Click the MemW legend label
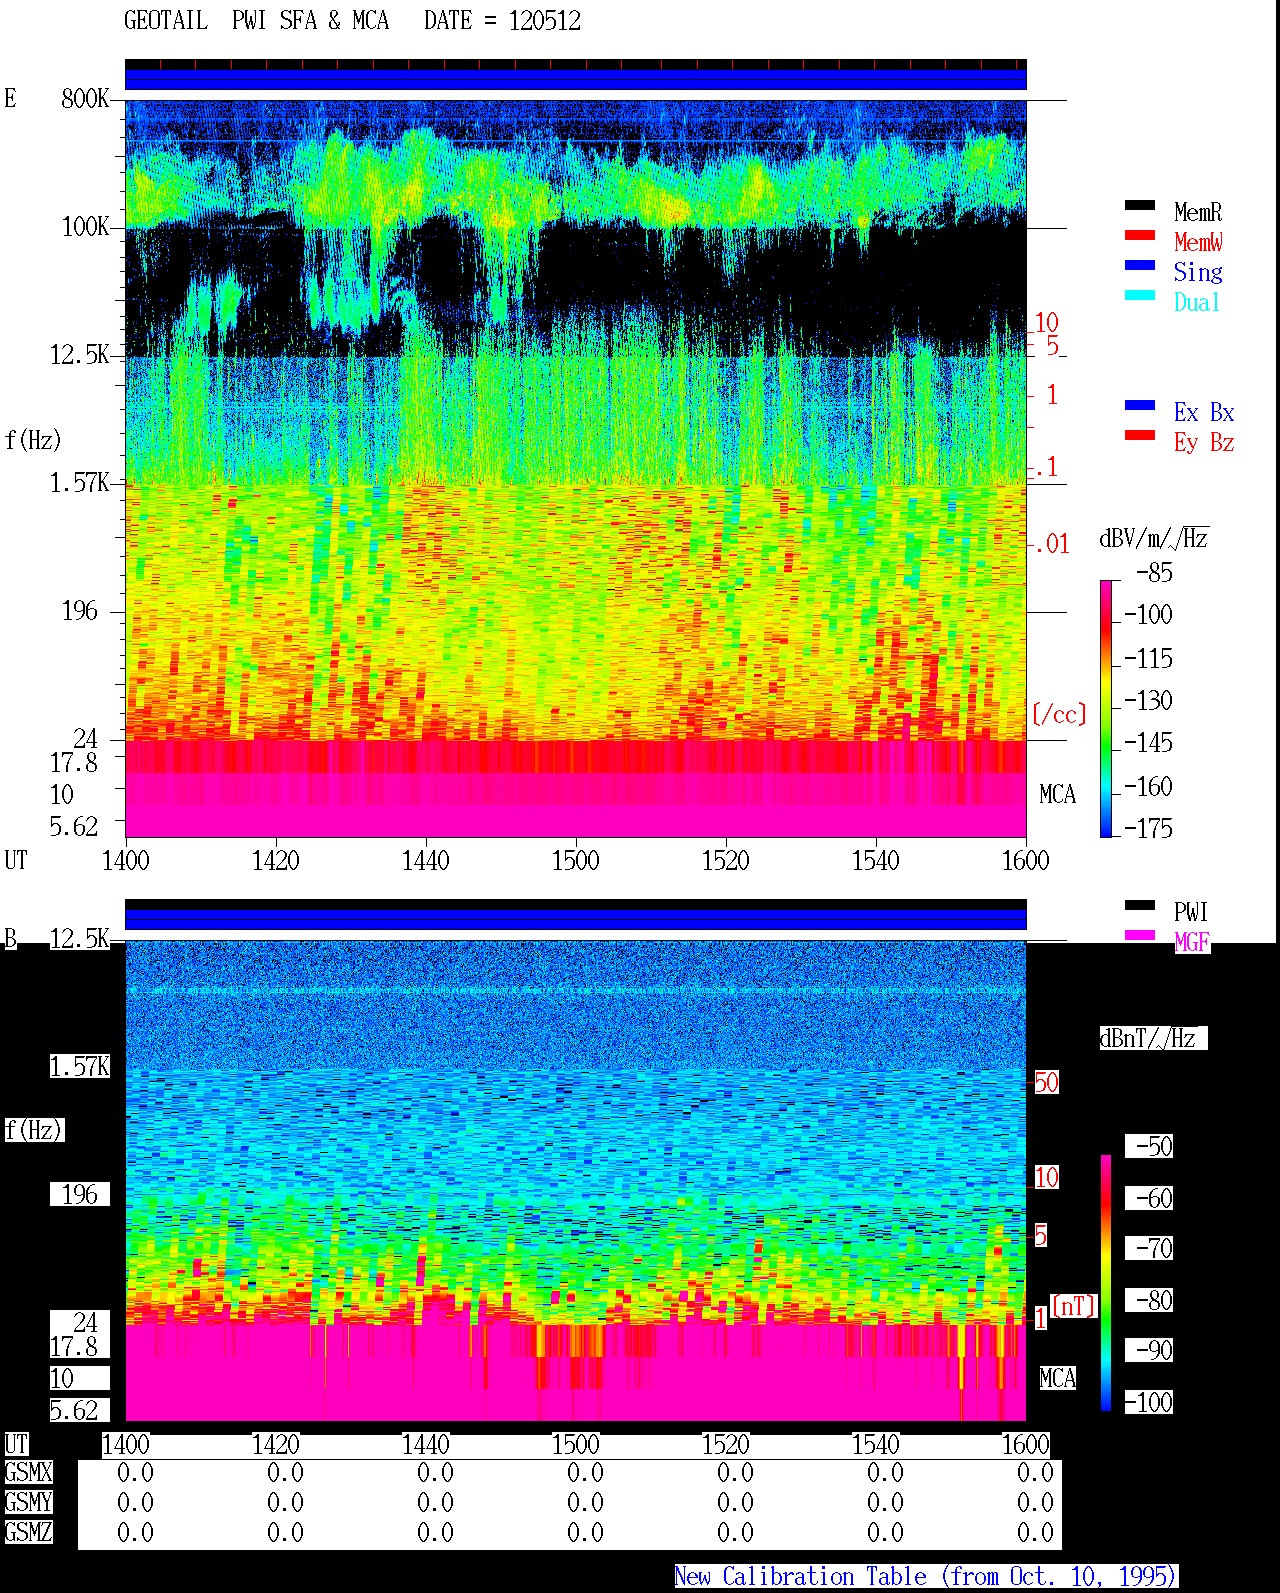The image size is (1280, 1593). point(1198,242)
